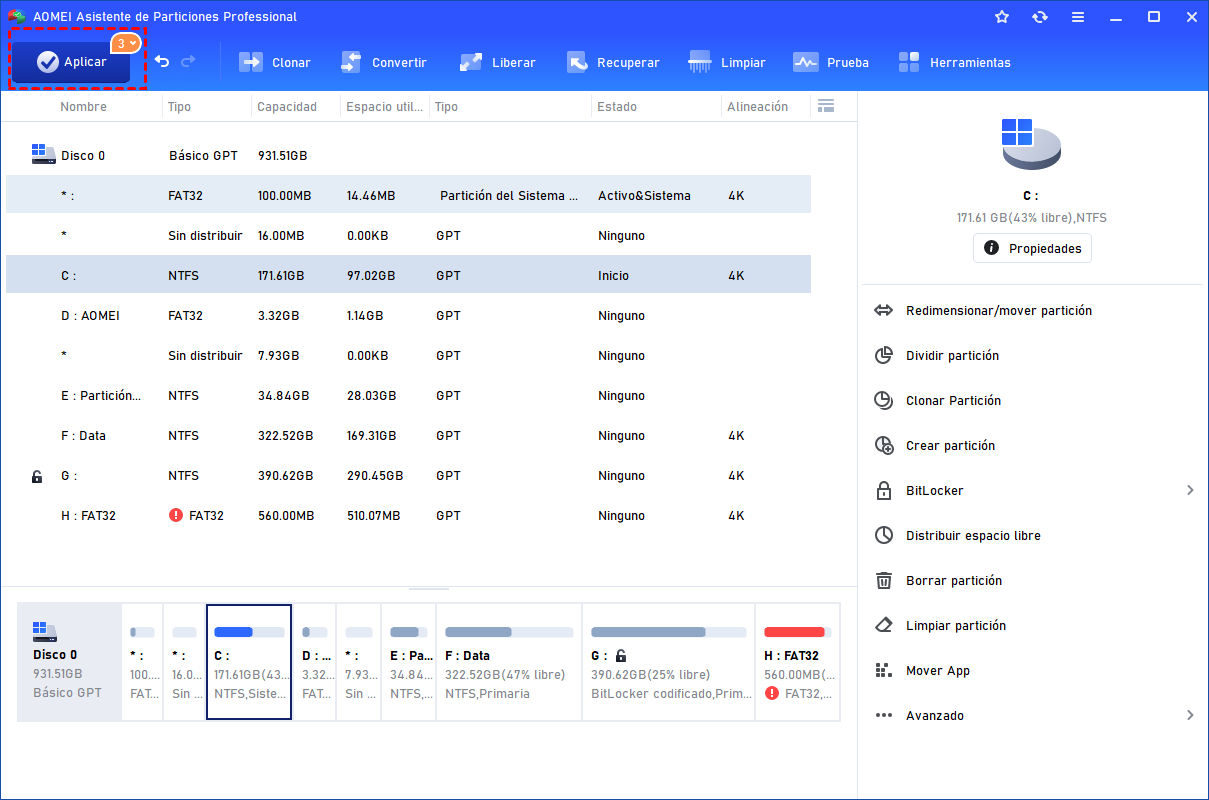The height and width of the screenshot is (800, 1209).
Task: Select the 16.00MB Sin distribuir row
Action: point(408,236)
